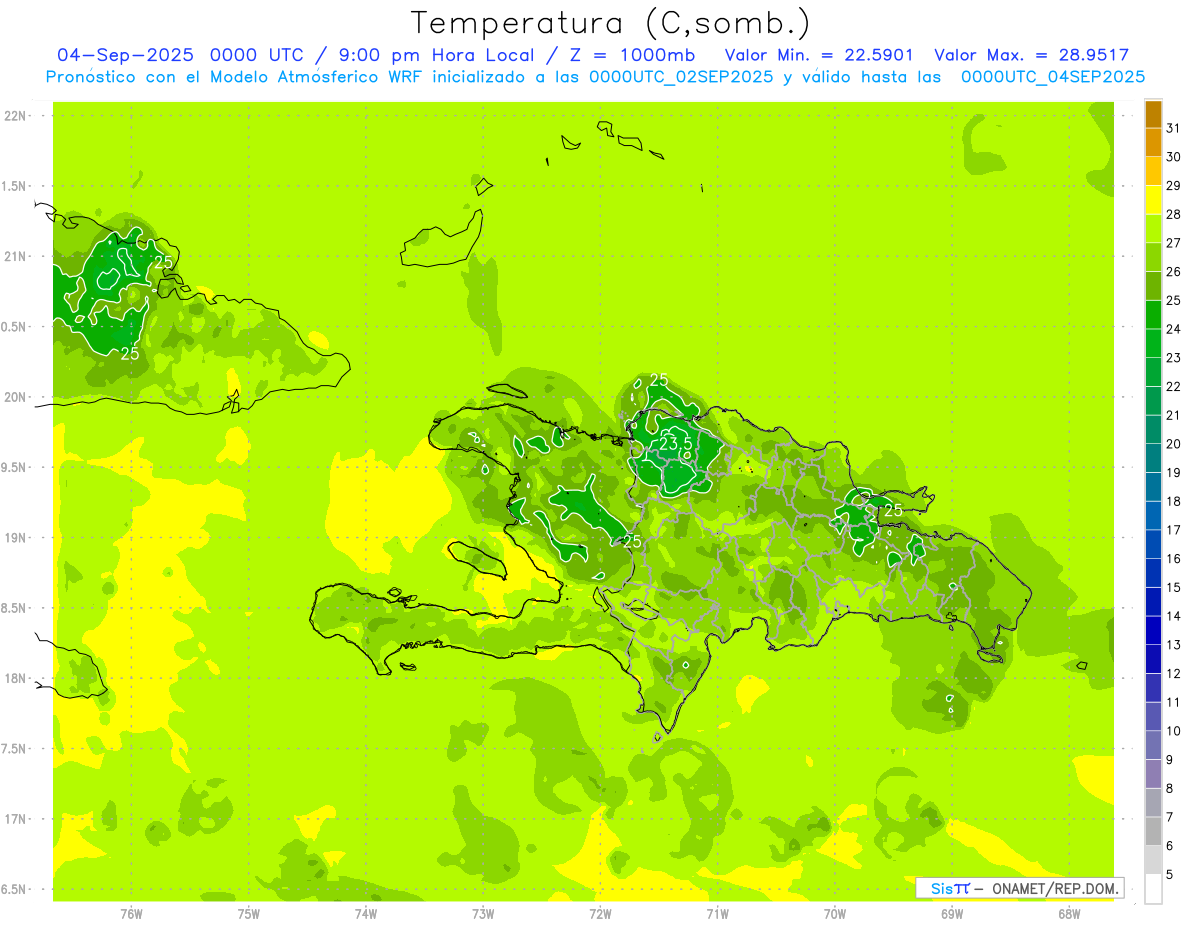This screenshot has height=927, width=1200.
Task: Click the "0.5N" latitude label
Action: coord(15,327)
